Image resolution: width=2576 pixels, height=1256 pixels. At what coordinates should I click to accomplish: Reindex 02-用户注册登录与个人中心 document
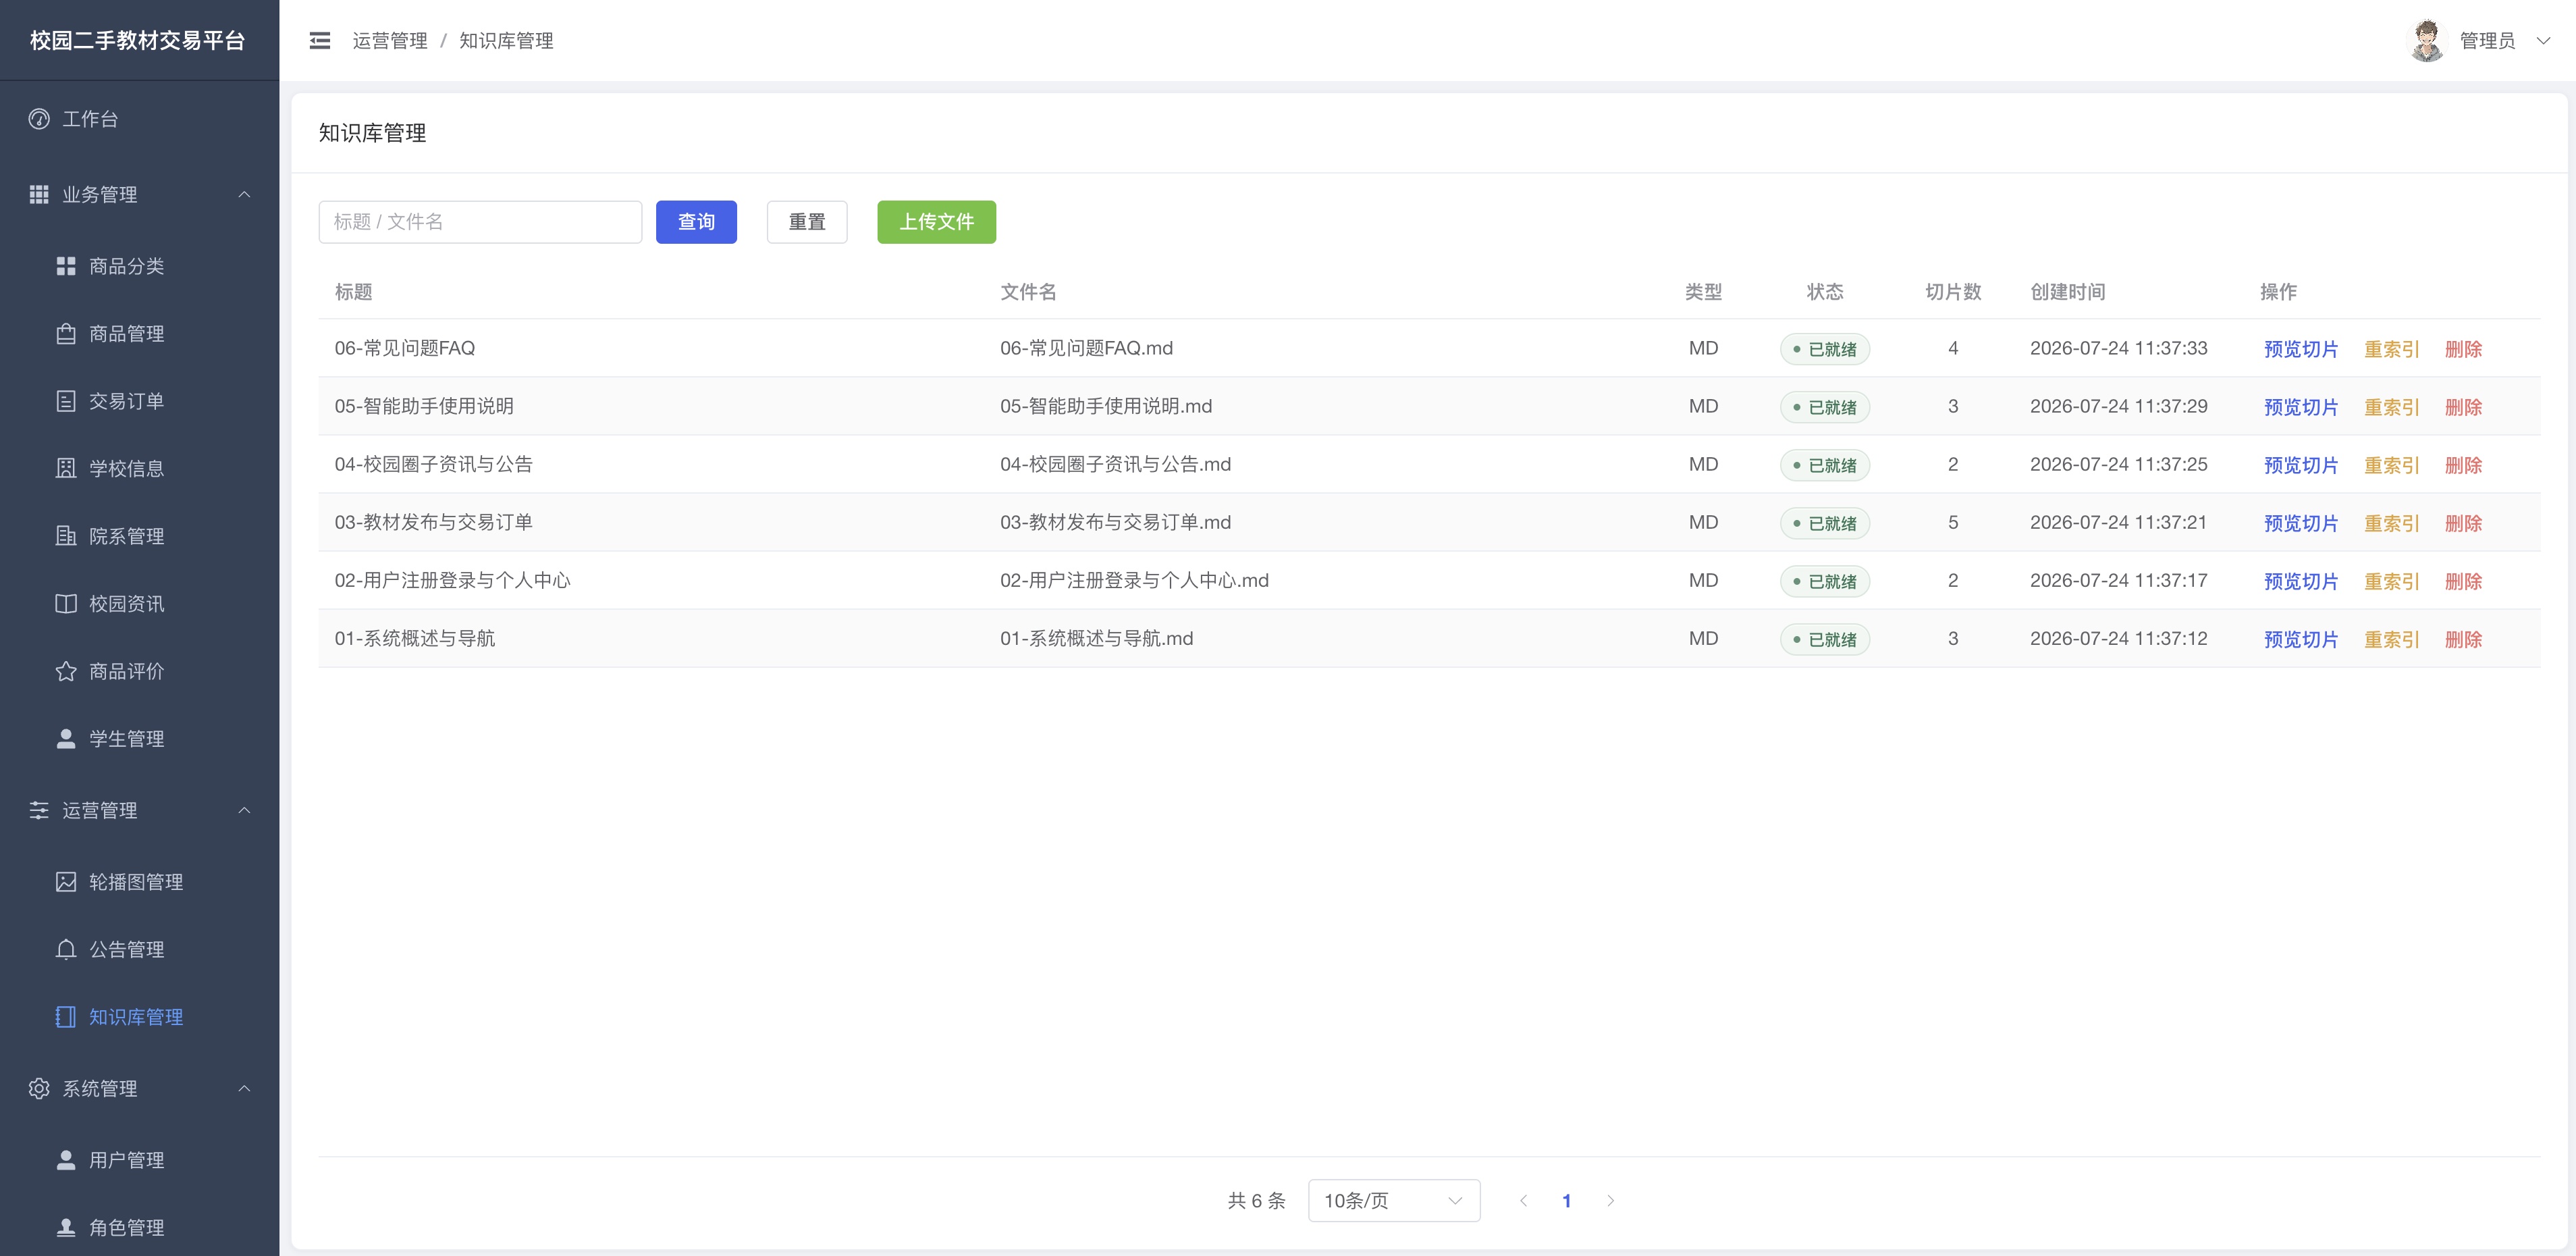click(x=2391, y=581)
